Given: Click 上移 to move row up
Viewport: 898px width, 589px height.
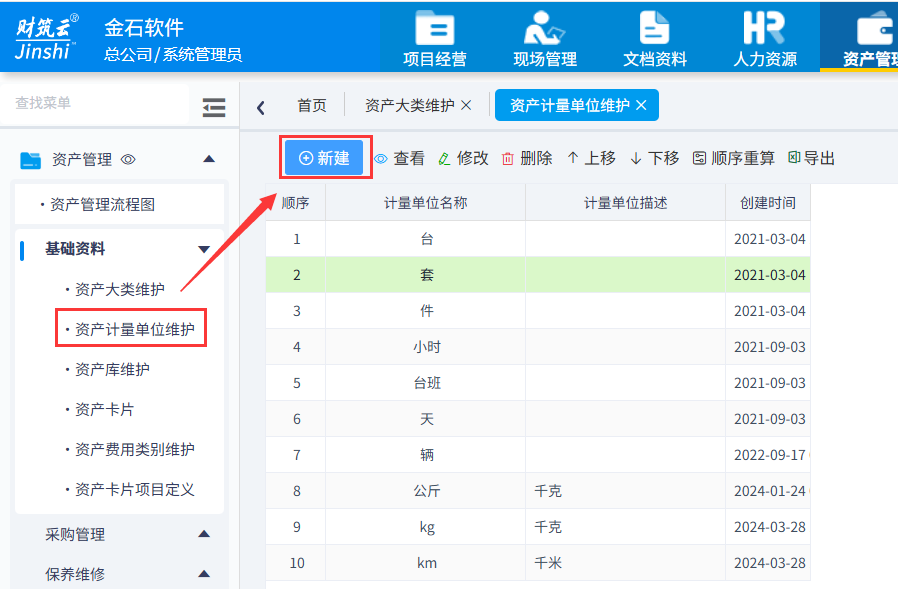Looking at the screenshot, I should [x=591, y=158].
